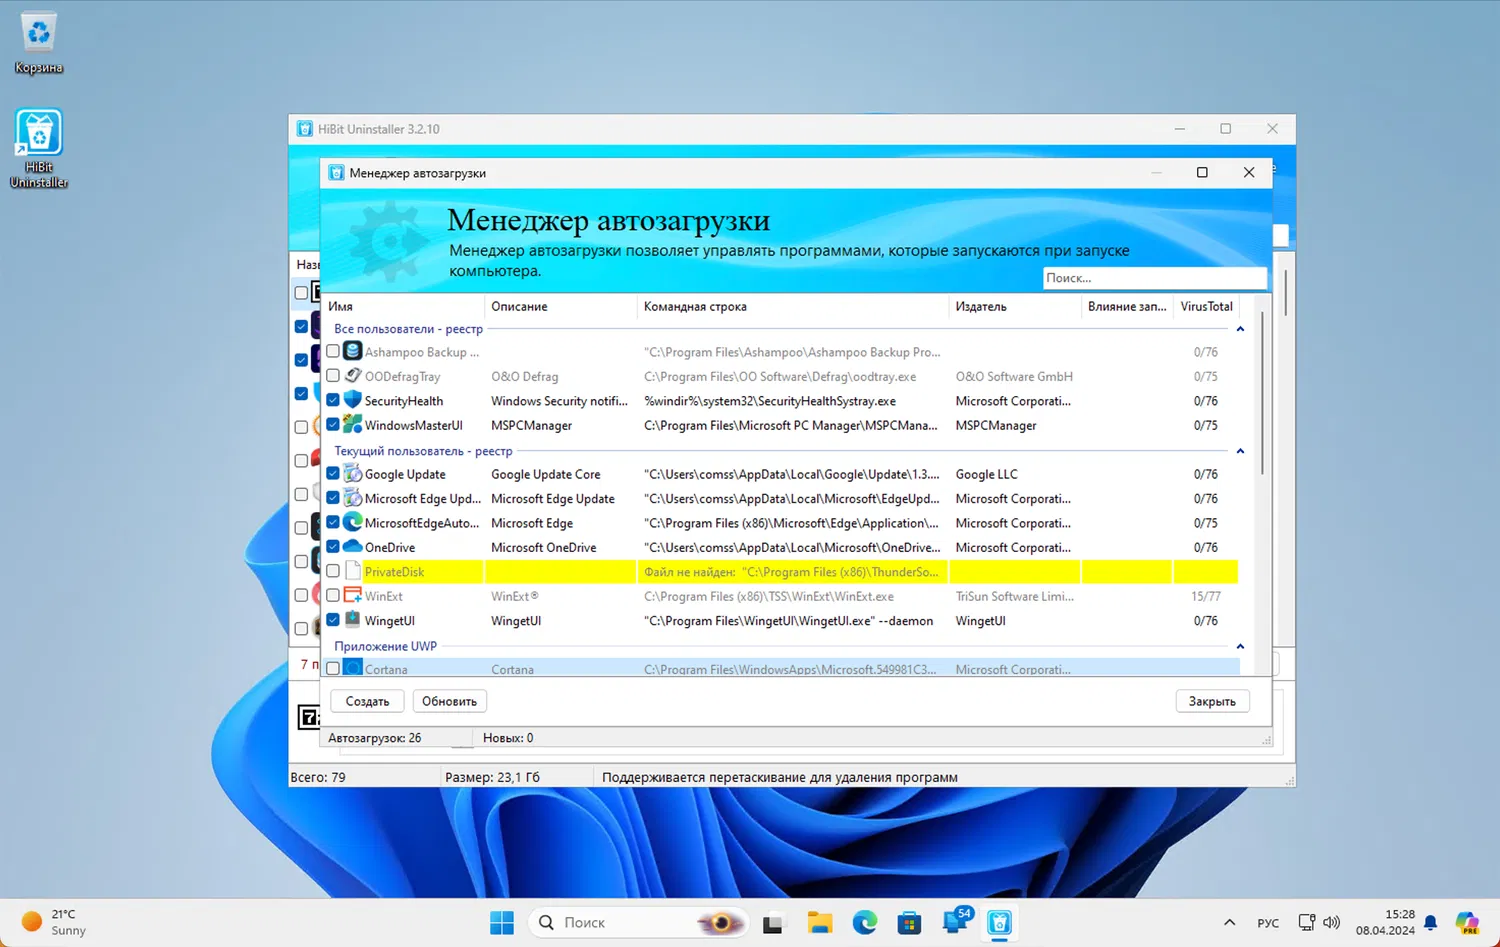Click the volume speaker tray icon
1500x947 pixels.
(x=1331, y=922)
